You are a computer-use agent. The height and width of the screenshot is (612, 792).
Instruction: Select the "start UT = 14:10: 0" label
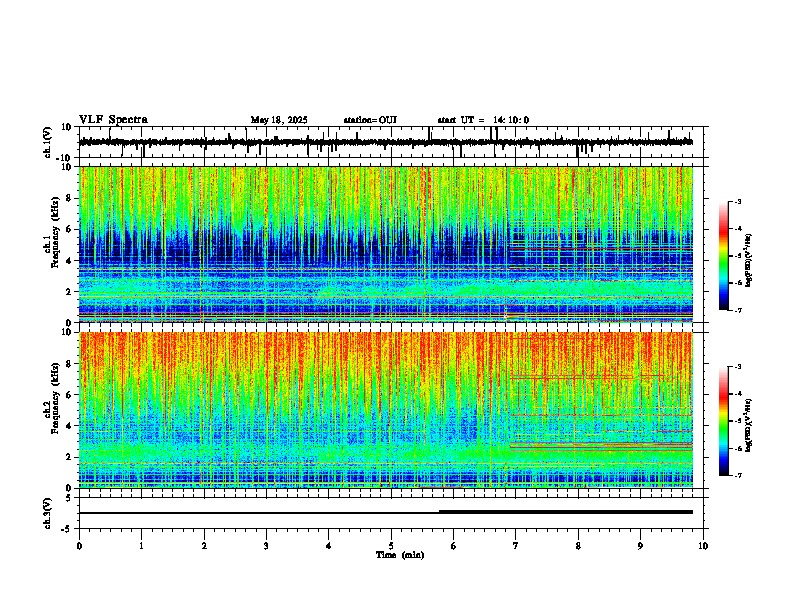483,120
